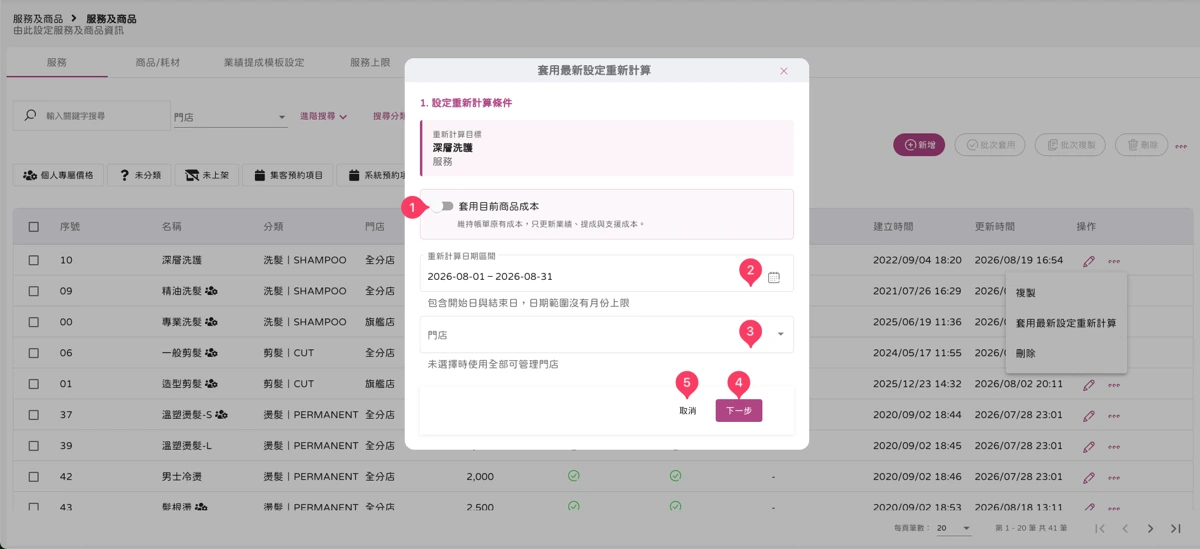Click the calendar icon in the date range field
The height and width of the screenshot is (549, 1200).
(x=774, y=277)
